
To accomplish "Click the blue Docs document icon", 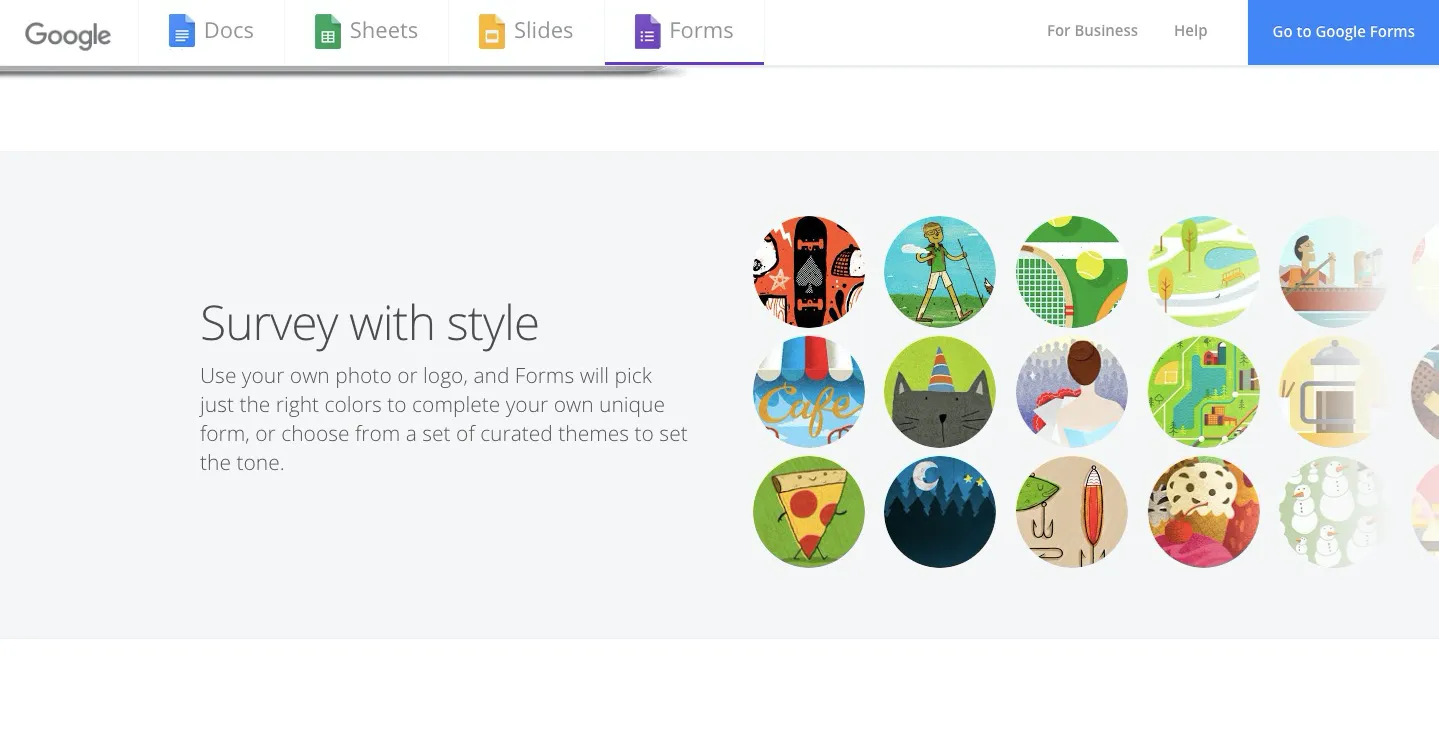I will point(181,32).
